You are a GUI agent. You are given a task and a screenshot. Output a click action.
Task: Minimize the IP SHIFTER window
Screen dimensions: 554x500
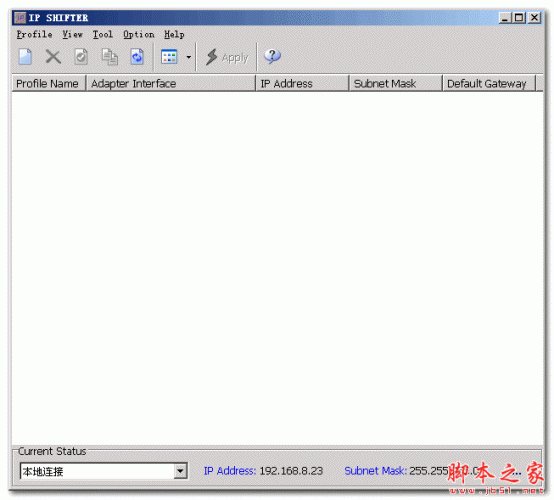(x=505, y=17)
